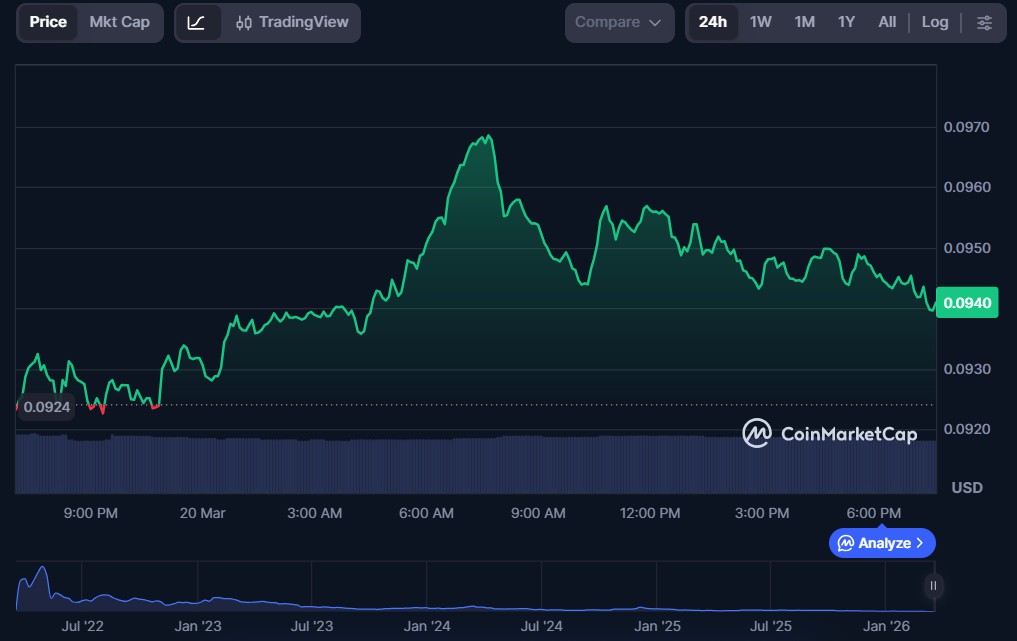1017x641 pixels.
Task: Show the All time range
Action: pyautogui.click(x=887, y=22)
